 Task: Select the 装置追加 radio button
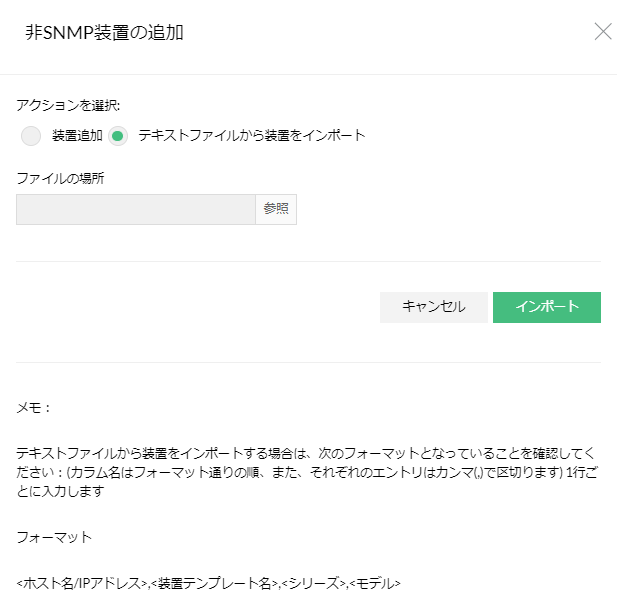click(31, 136)
